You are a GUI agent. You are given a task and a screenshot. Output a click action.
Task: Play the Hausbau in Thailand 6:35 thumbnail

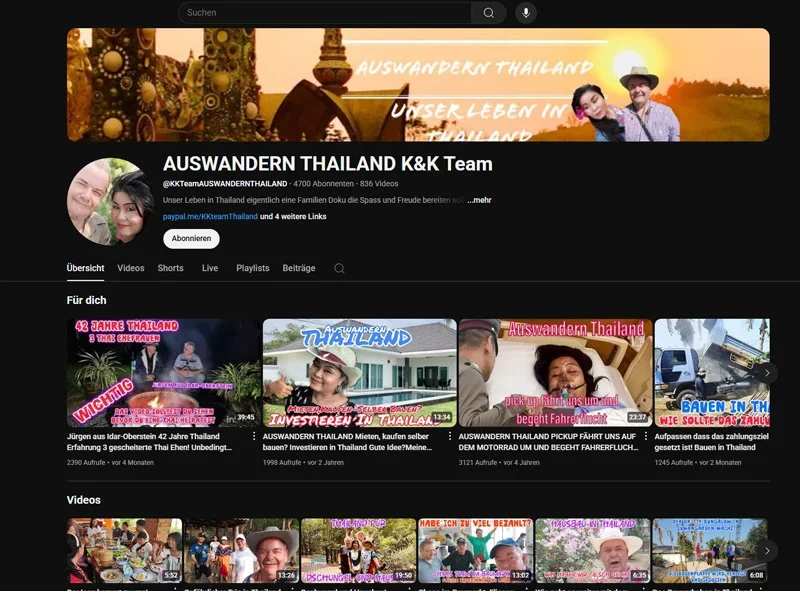click(x=593, y=551)
